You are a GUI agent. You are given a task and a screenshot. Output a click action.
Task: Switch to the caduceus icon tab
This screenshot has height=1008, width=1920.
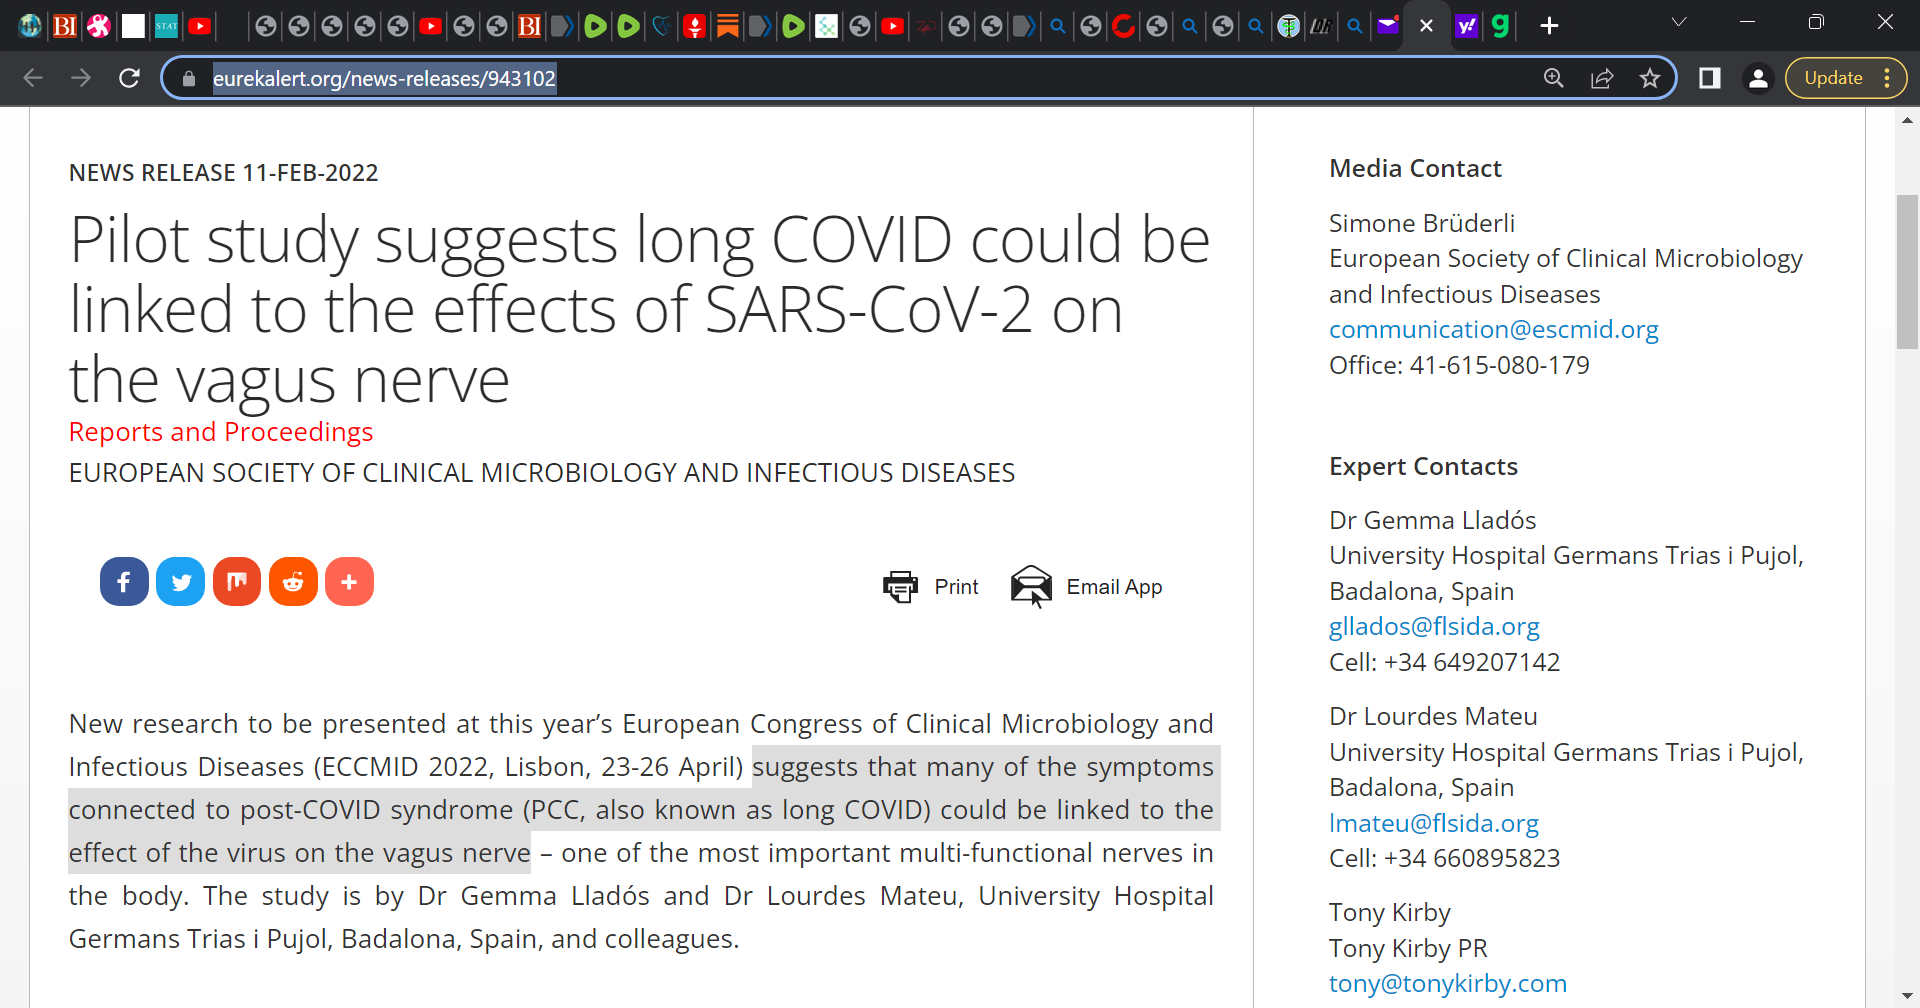[1289, 26]
